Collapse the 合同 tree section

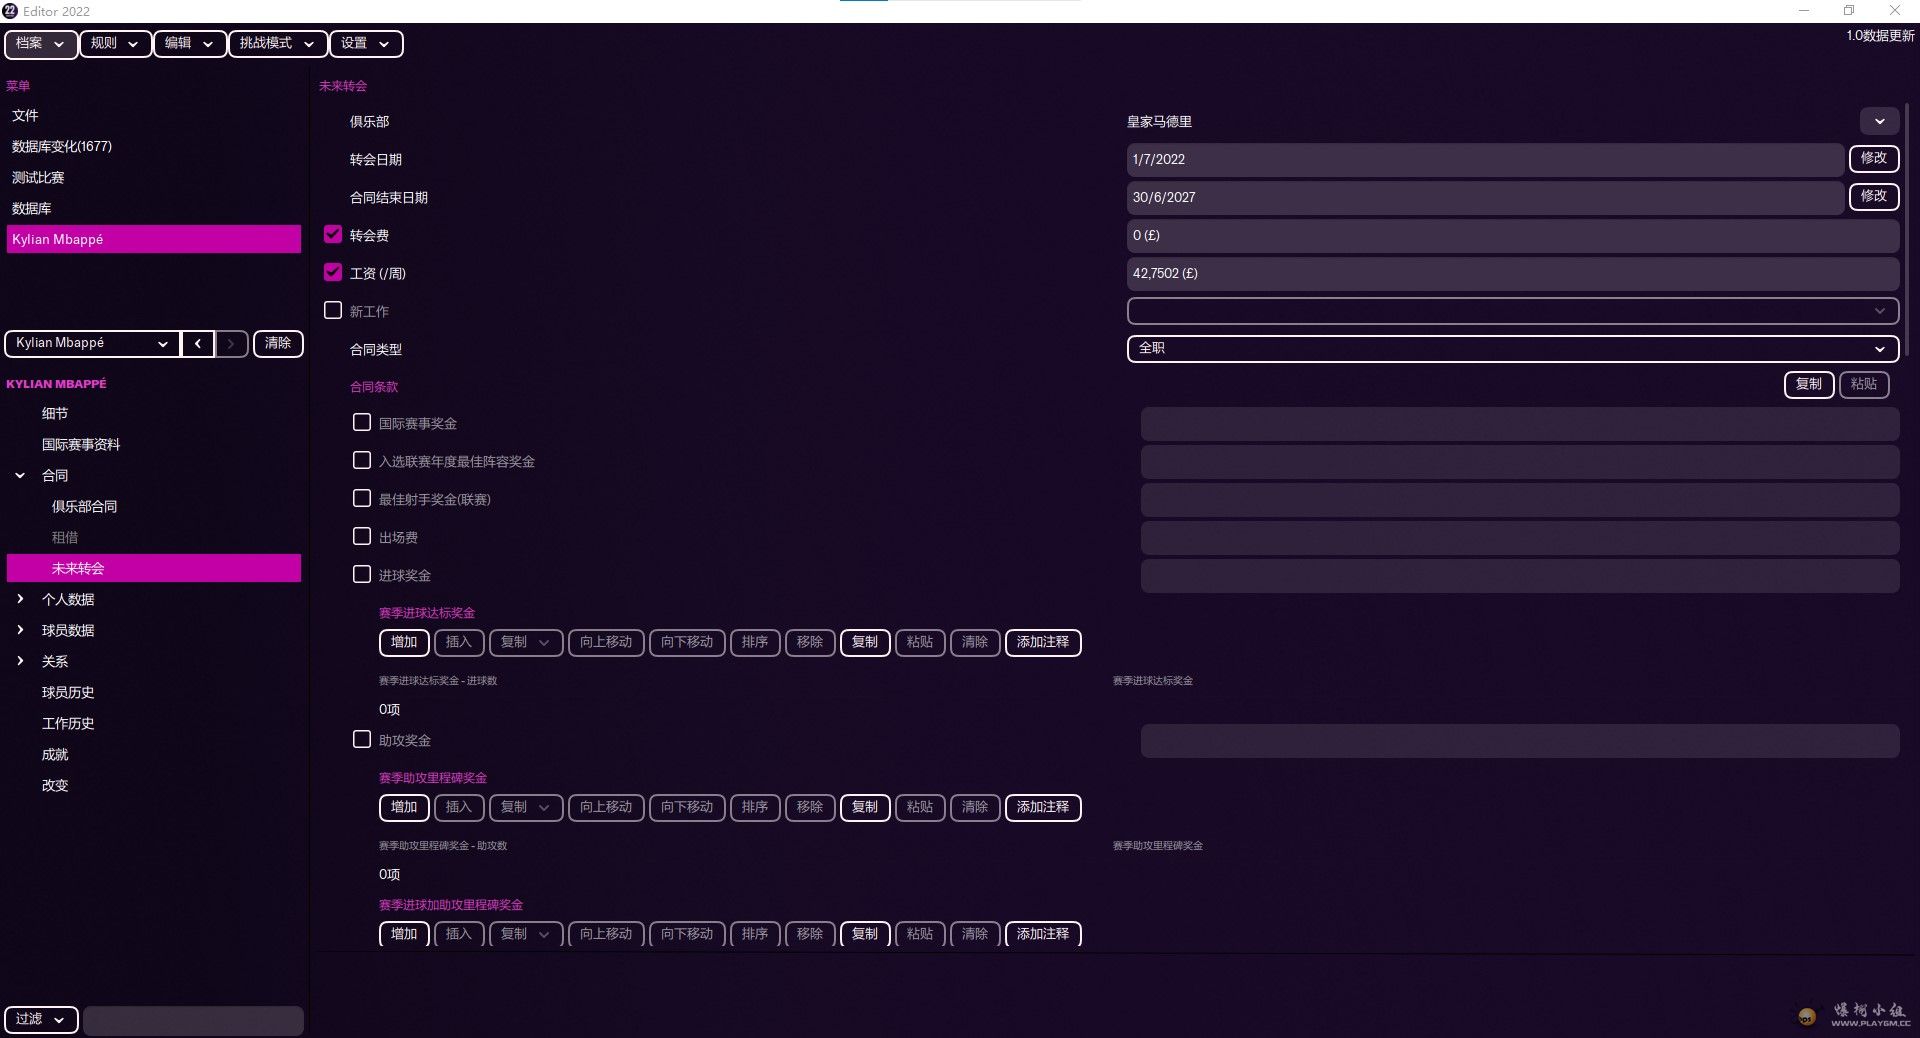[20, 476]
